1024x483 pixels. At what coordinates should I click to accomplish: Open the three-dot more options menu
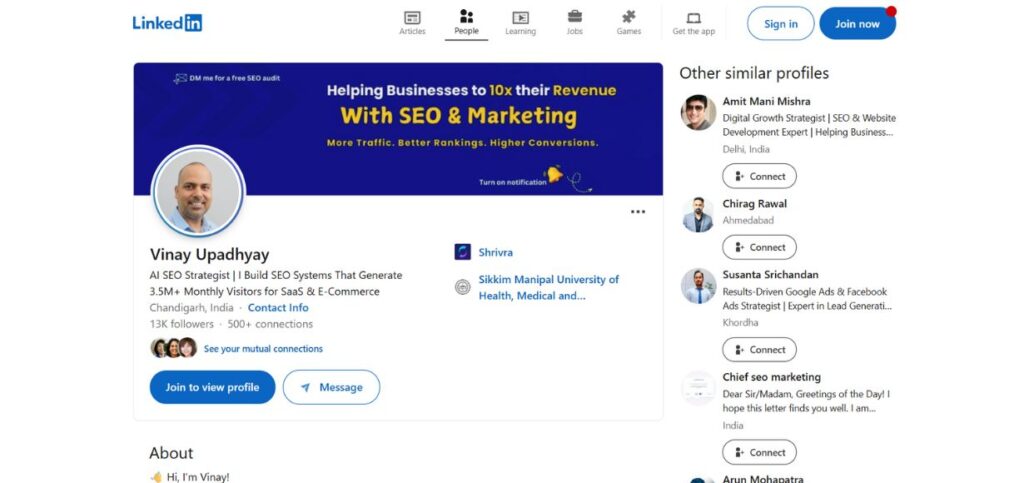click(x=638, y=211)
